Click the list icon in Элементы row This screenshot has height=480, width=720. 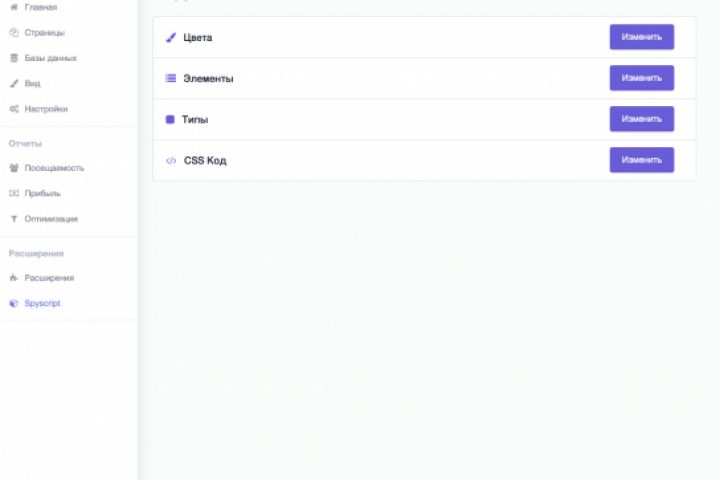pos(171,78)
